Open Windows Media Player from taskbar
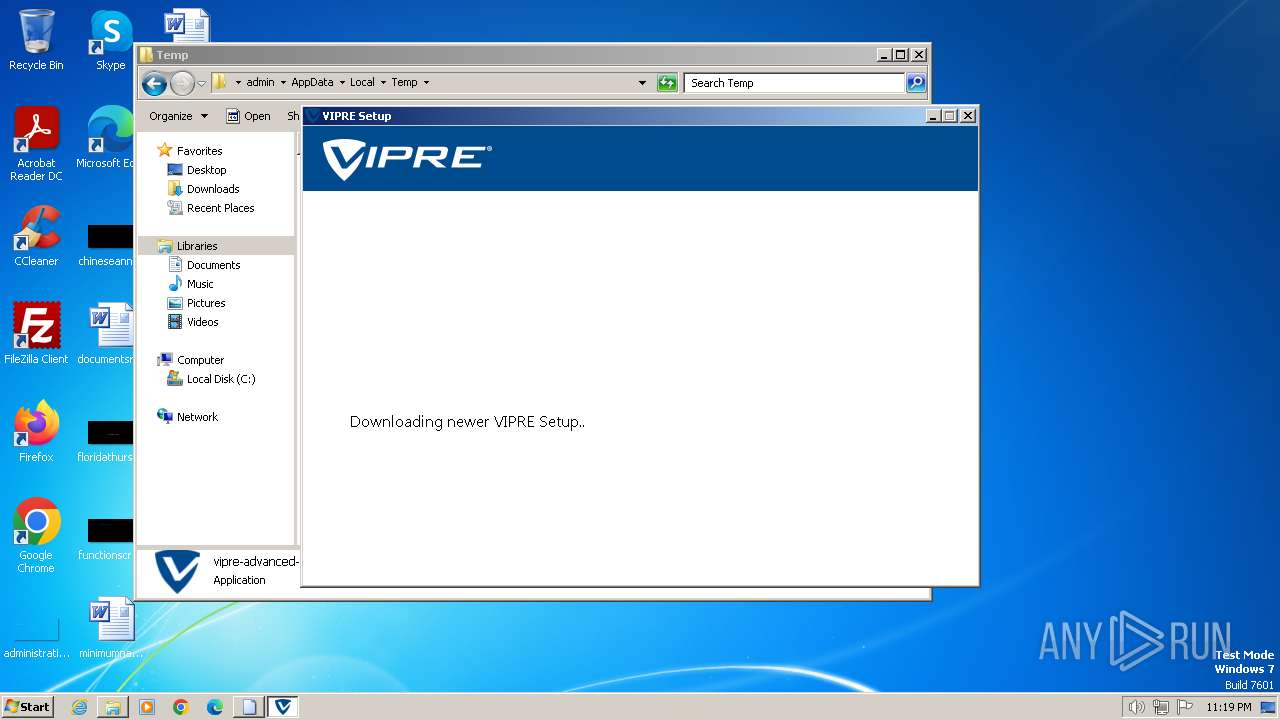 [x=147, y=707]
